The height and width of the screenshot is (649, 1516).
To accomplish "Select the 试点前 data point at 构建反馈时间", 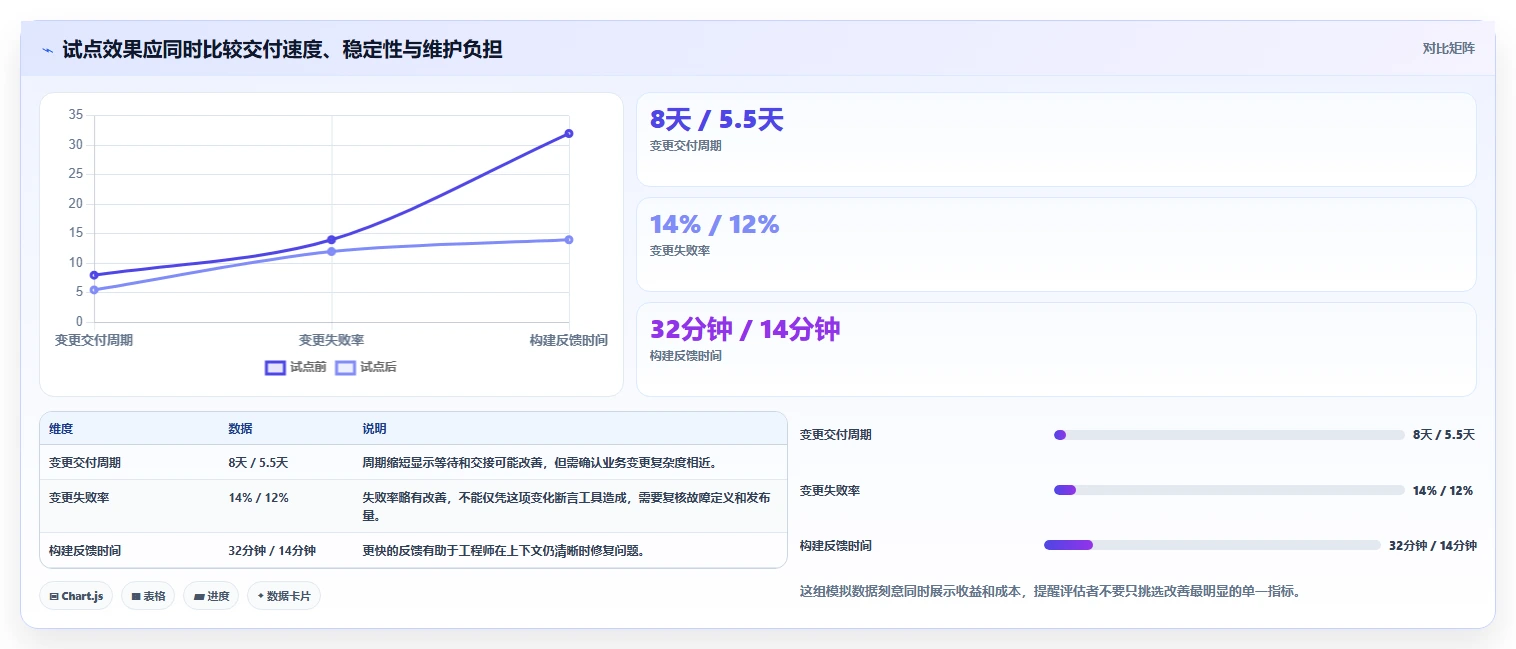I will click(568, 133).
